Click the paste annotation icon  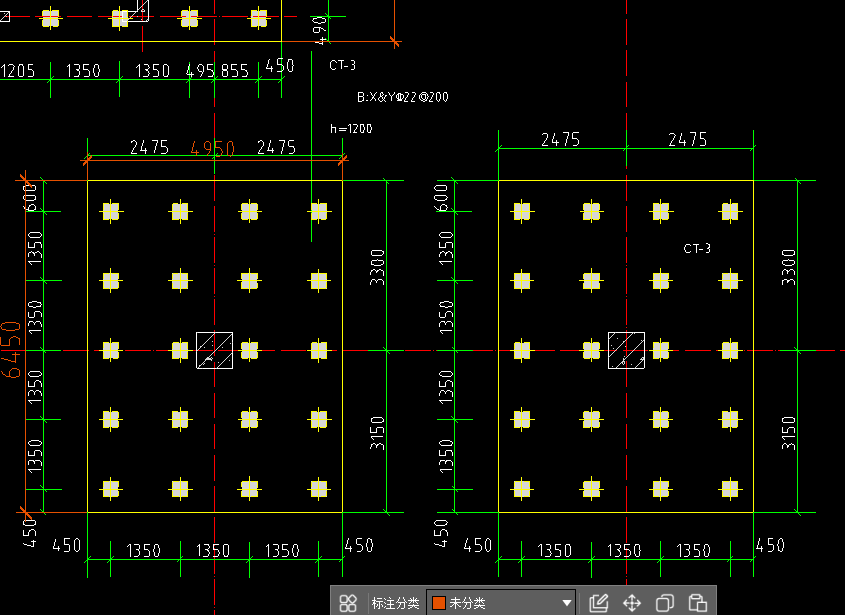pos(697,603)
